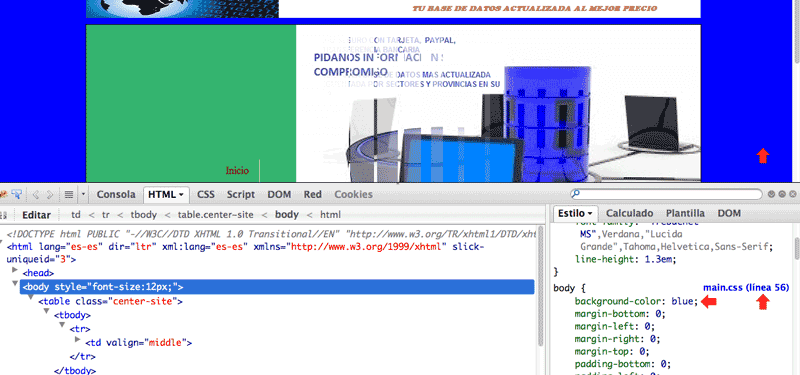The width and height of the screenshot is (800, 375).
Task: Detach Firebug with the up-arrow circle icon
Action: tap(782, 194)
